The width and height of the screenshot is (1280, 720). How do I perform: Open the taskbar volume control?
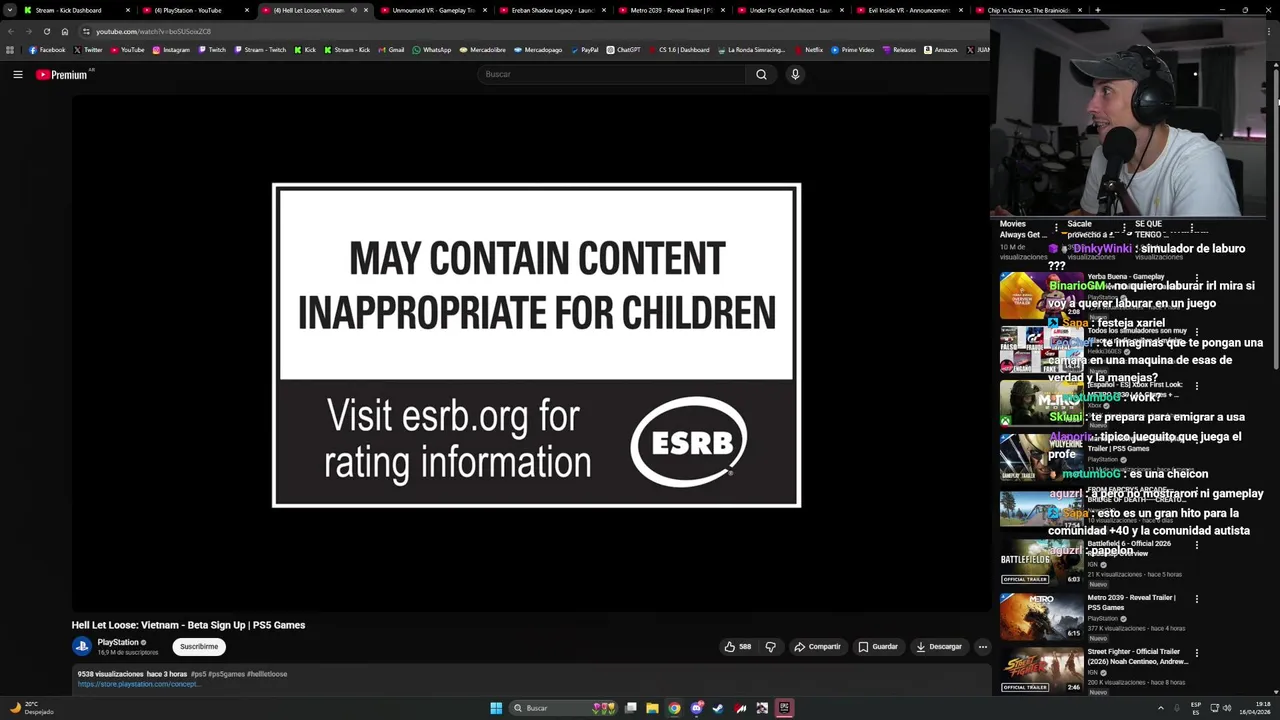pos(1227,708)
